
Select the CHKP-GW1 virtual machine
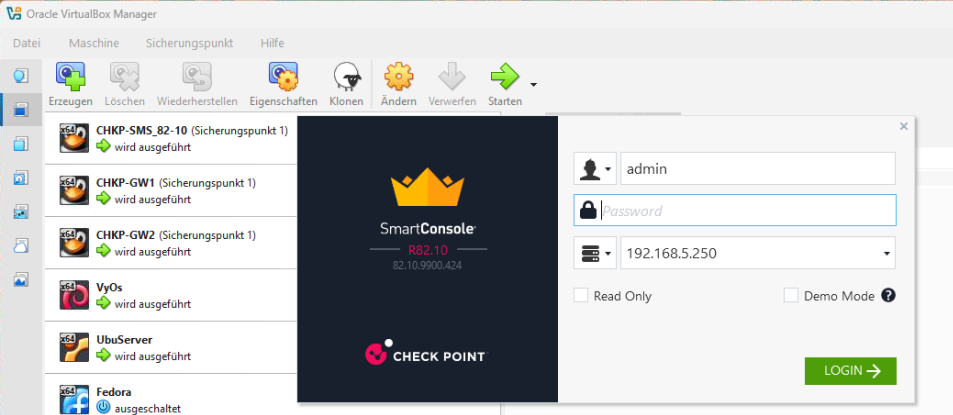pyautogui.click(x=173, y=190)
